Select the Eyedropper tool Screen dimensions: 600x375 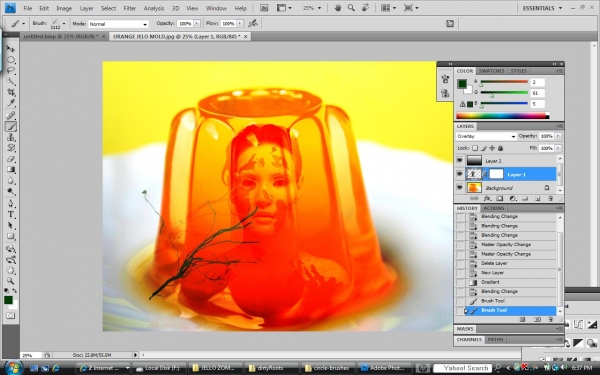point(11,103)
